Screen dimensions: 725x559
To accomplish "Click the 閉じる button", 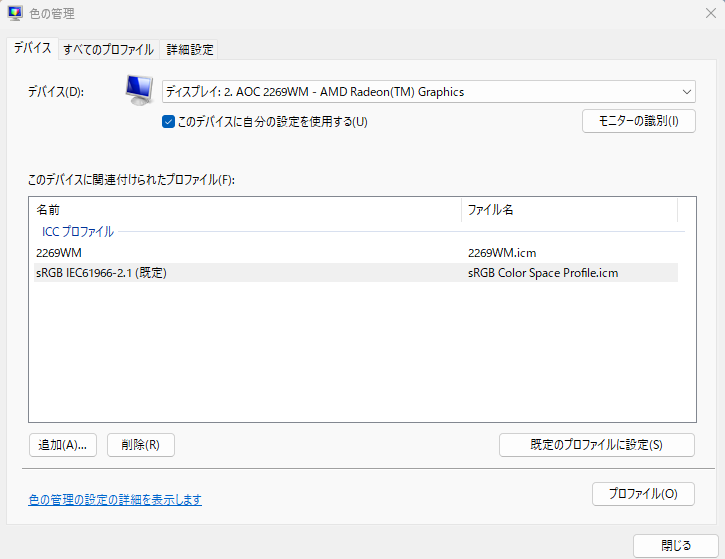I will pos(676,546).
